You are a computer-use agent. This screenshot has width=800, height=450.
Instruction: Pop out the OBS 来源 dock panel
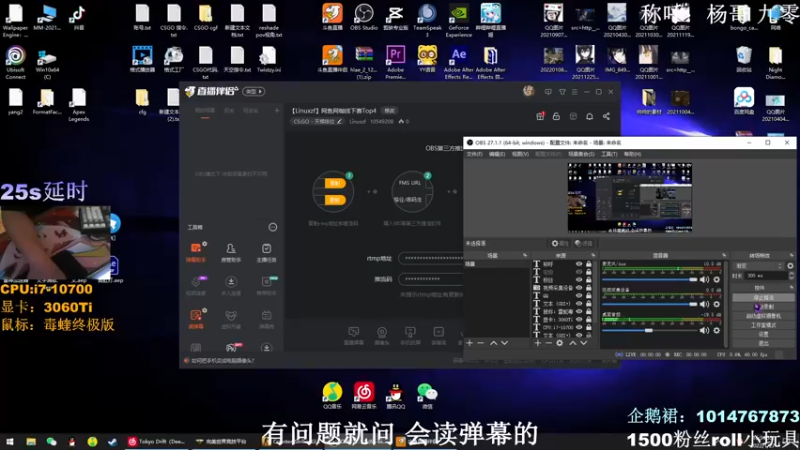(593, 255)
